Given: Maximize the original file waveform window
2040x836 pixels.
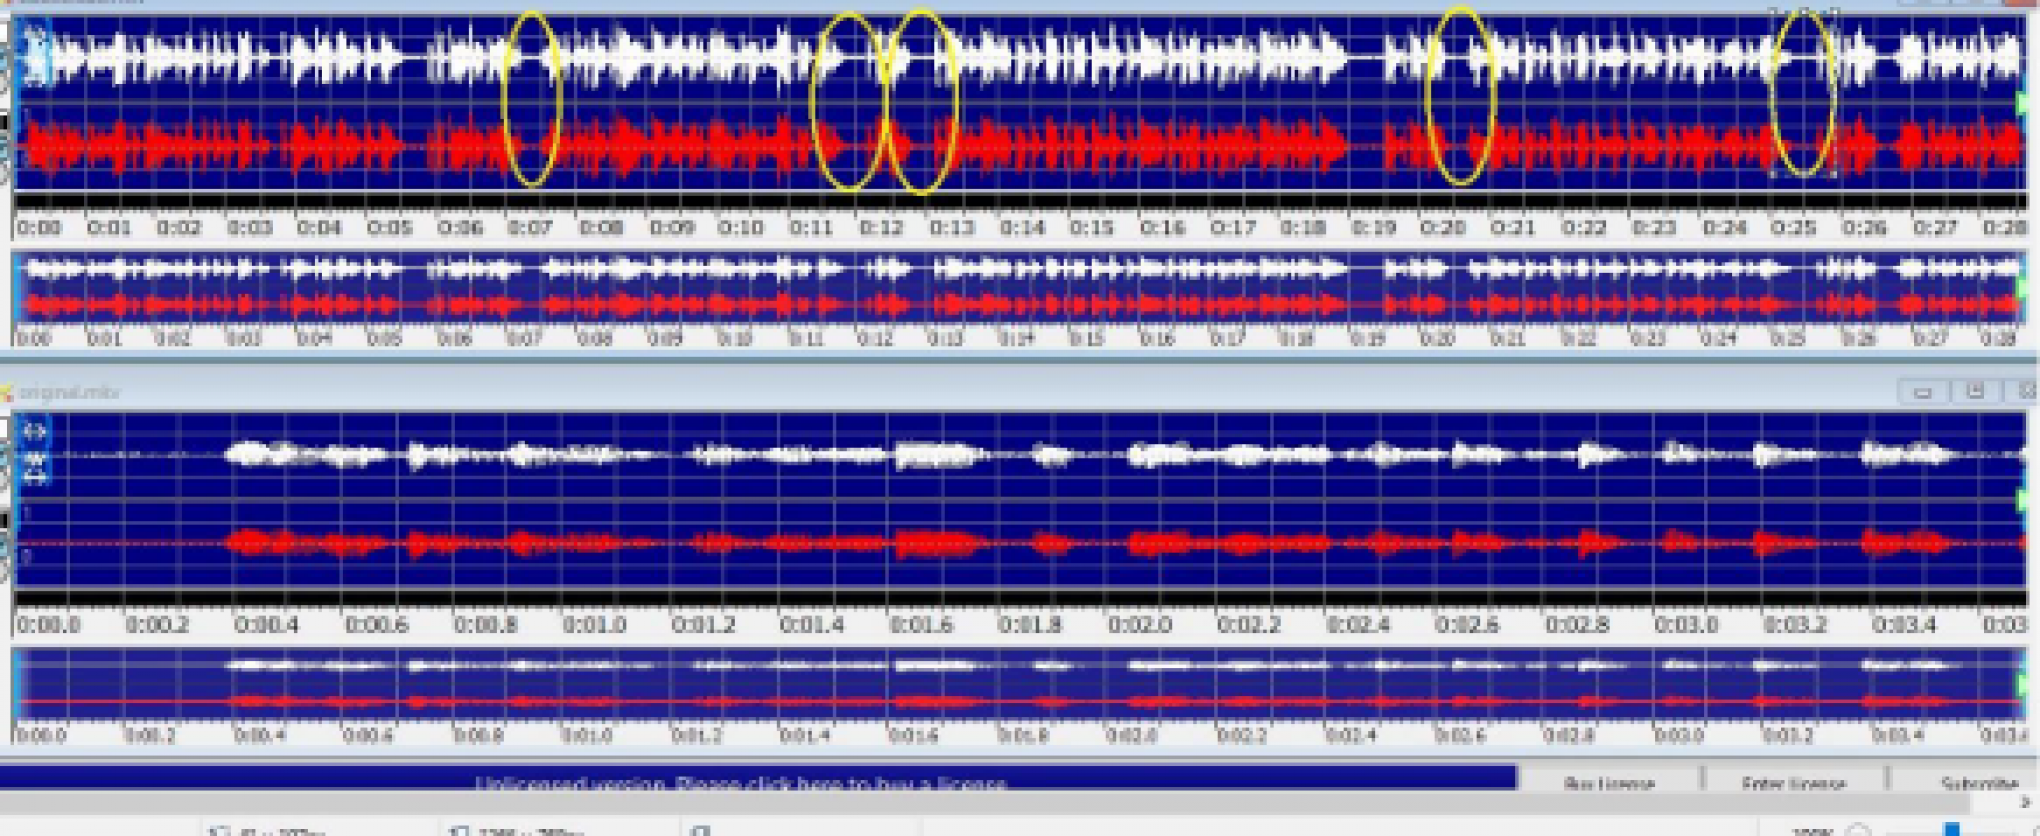Looking at the screenshot, I should [1975, 392].
